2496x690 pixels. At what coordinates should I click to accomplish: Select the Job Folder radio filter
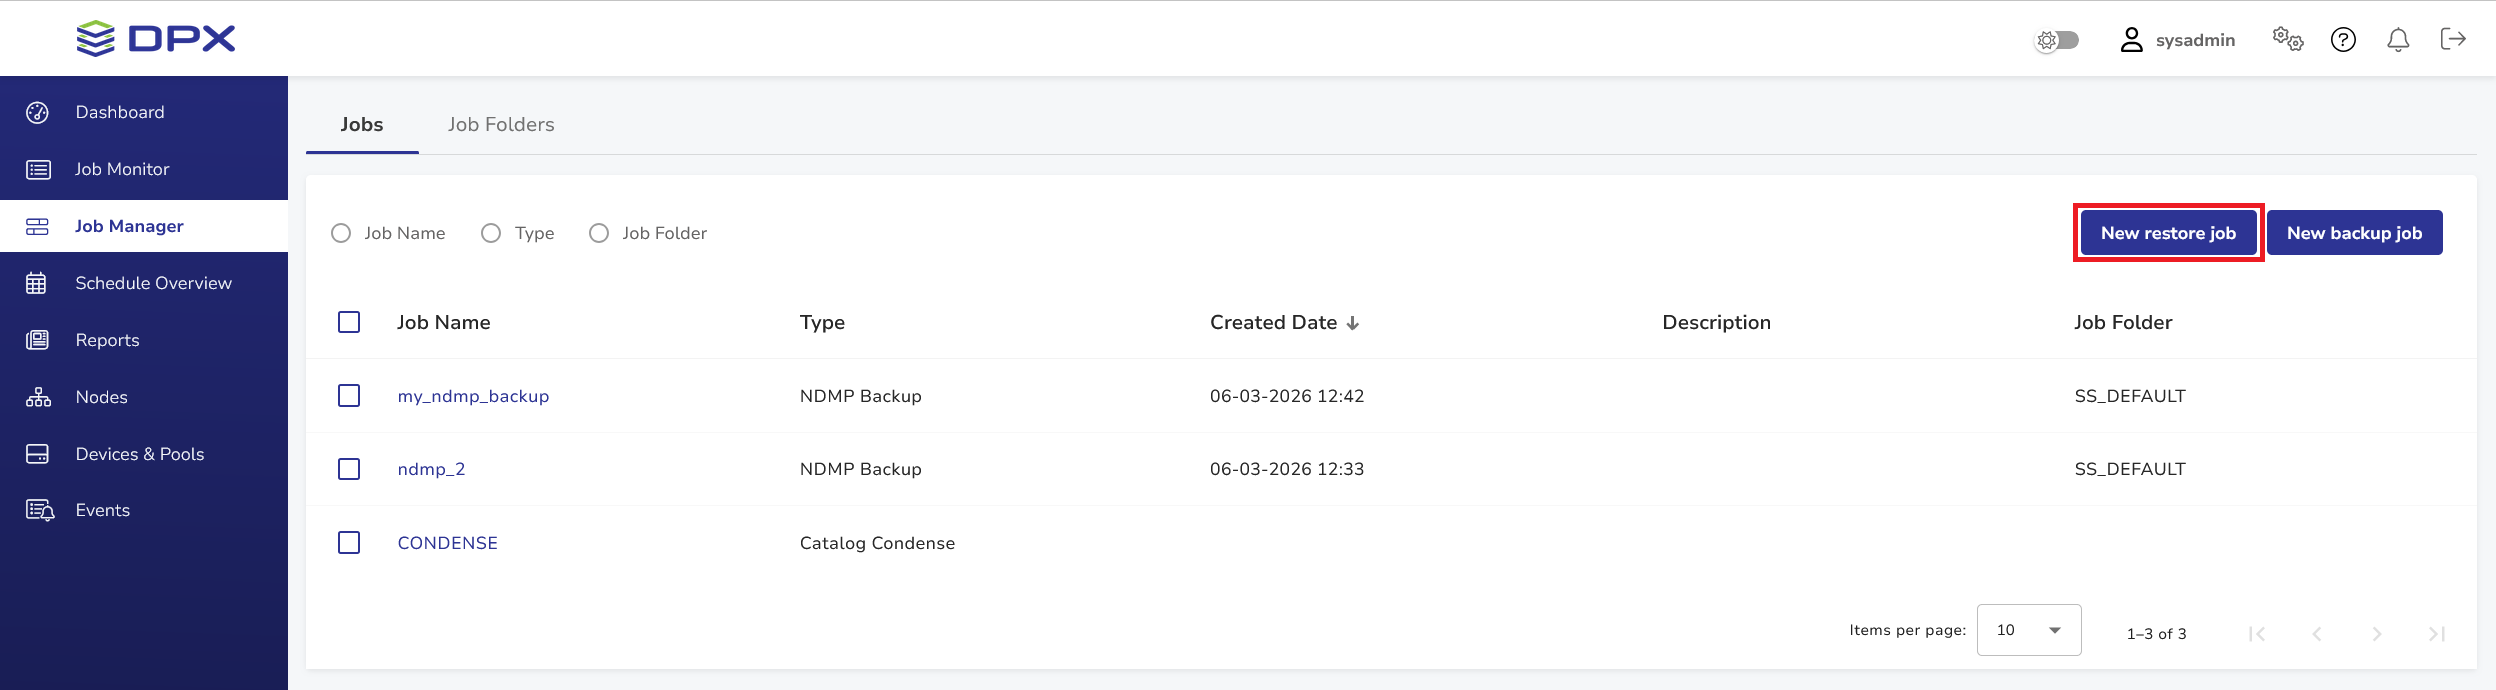pos(599,233)
